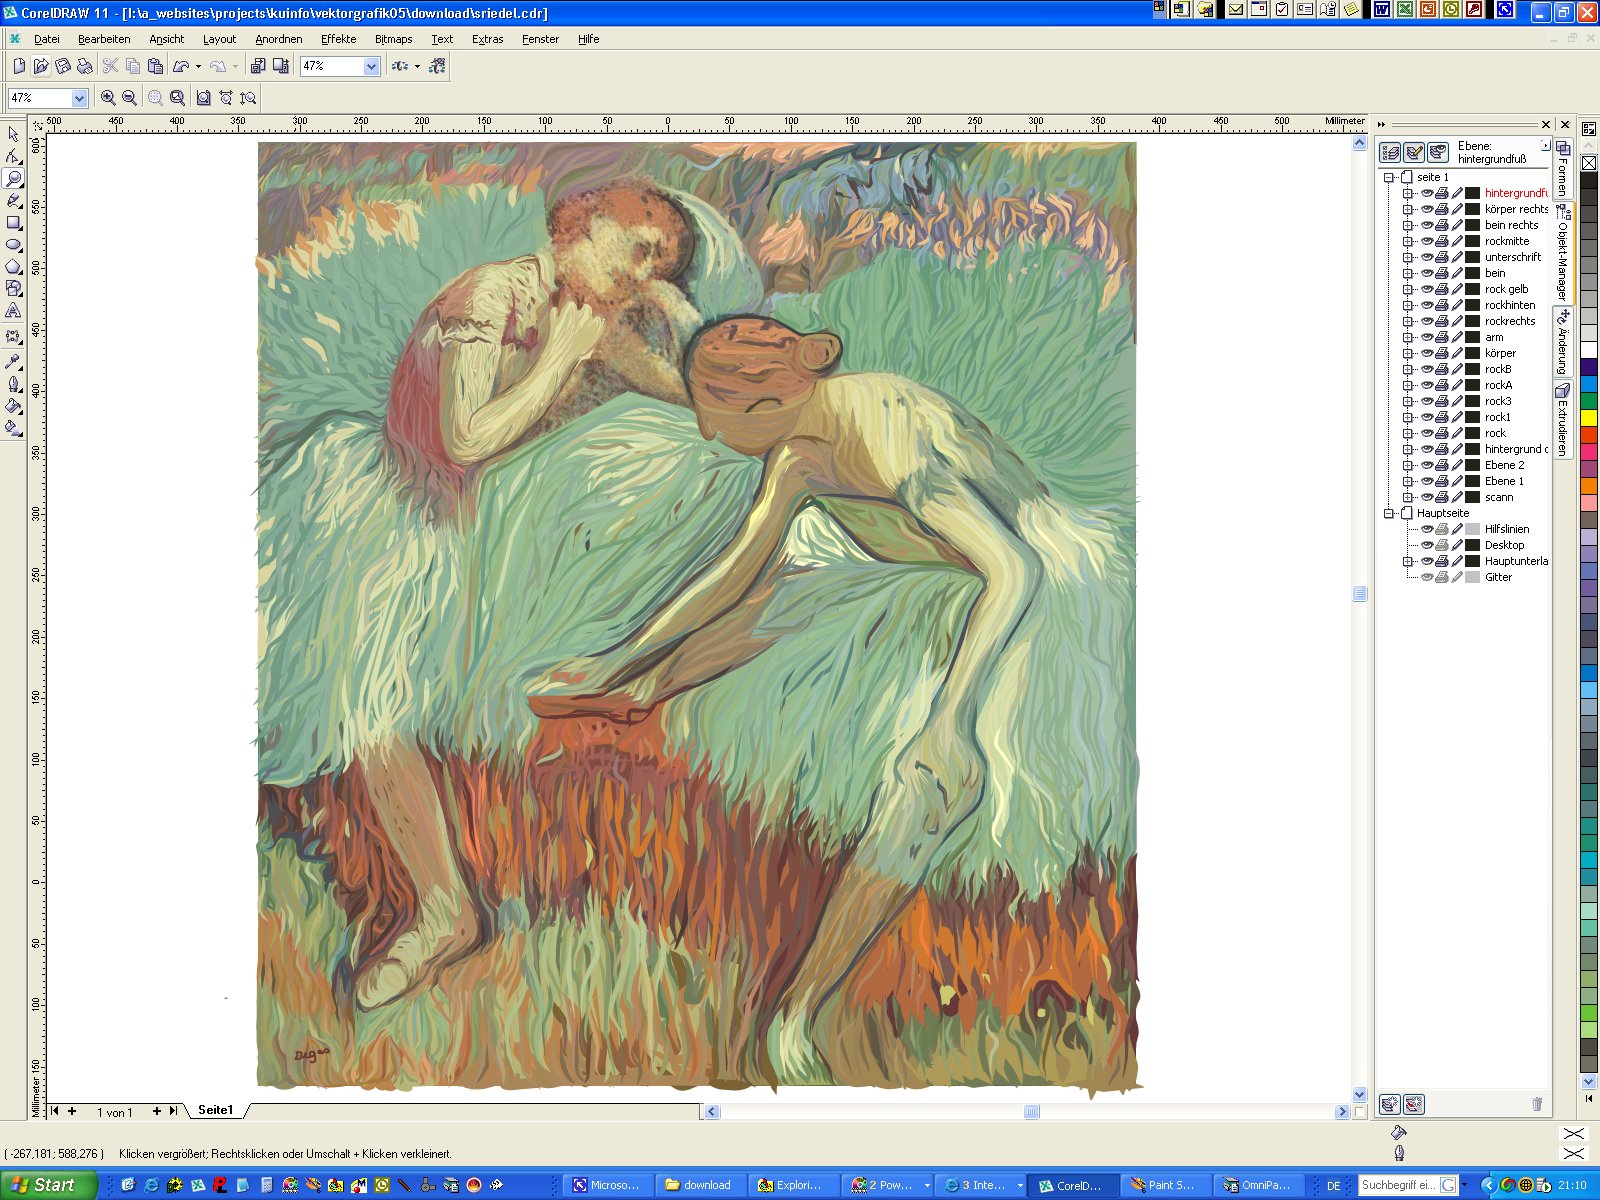Viewport: 1600px width, 1200px height.
Task: Pick the white color swatch in palette
Action: (x=1588, y=349)
